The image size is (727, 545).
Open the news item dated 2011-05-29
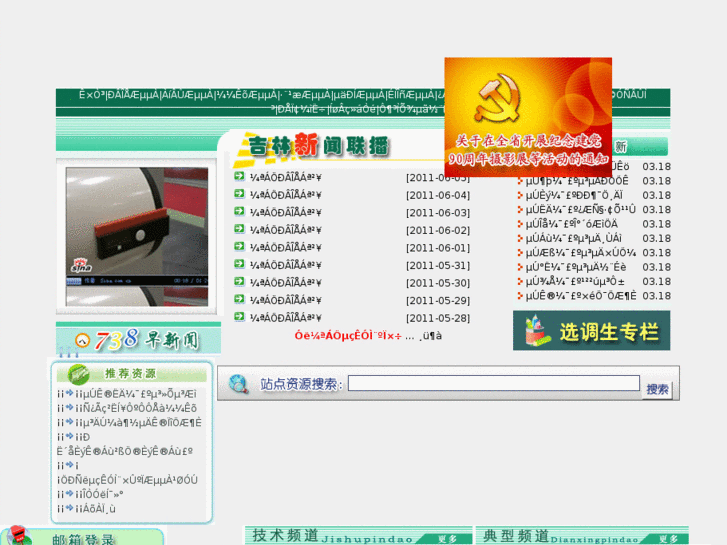tap(286, 301)
